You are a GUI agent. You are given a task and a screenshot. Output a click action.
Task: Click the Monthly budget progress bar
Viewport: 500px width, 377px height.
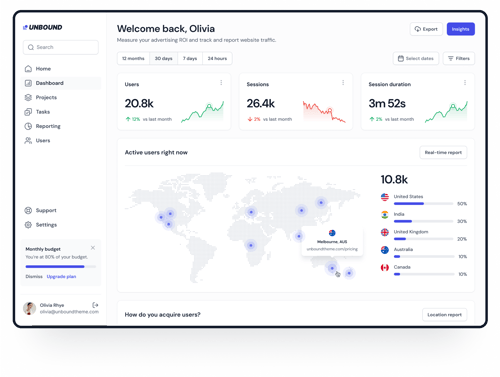pos(61,267)
